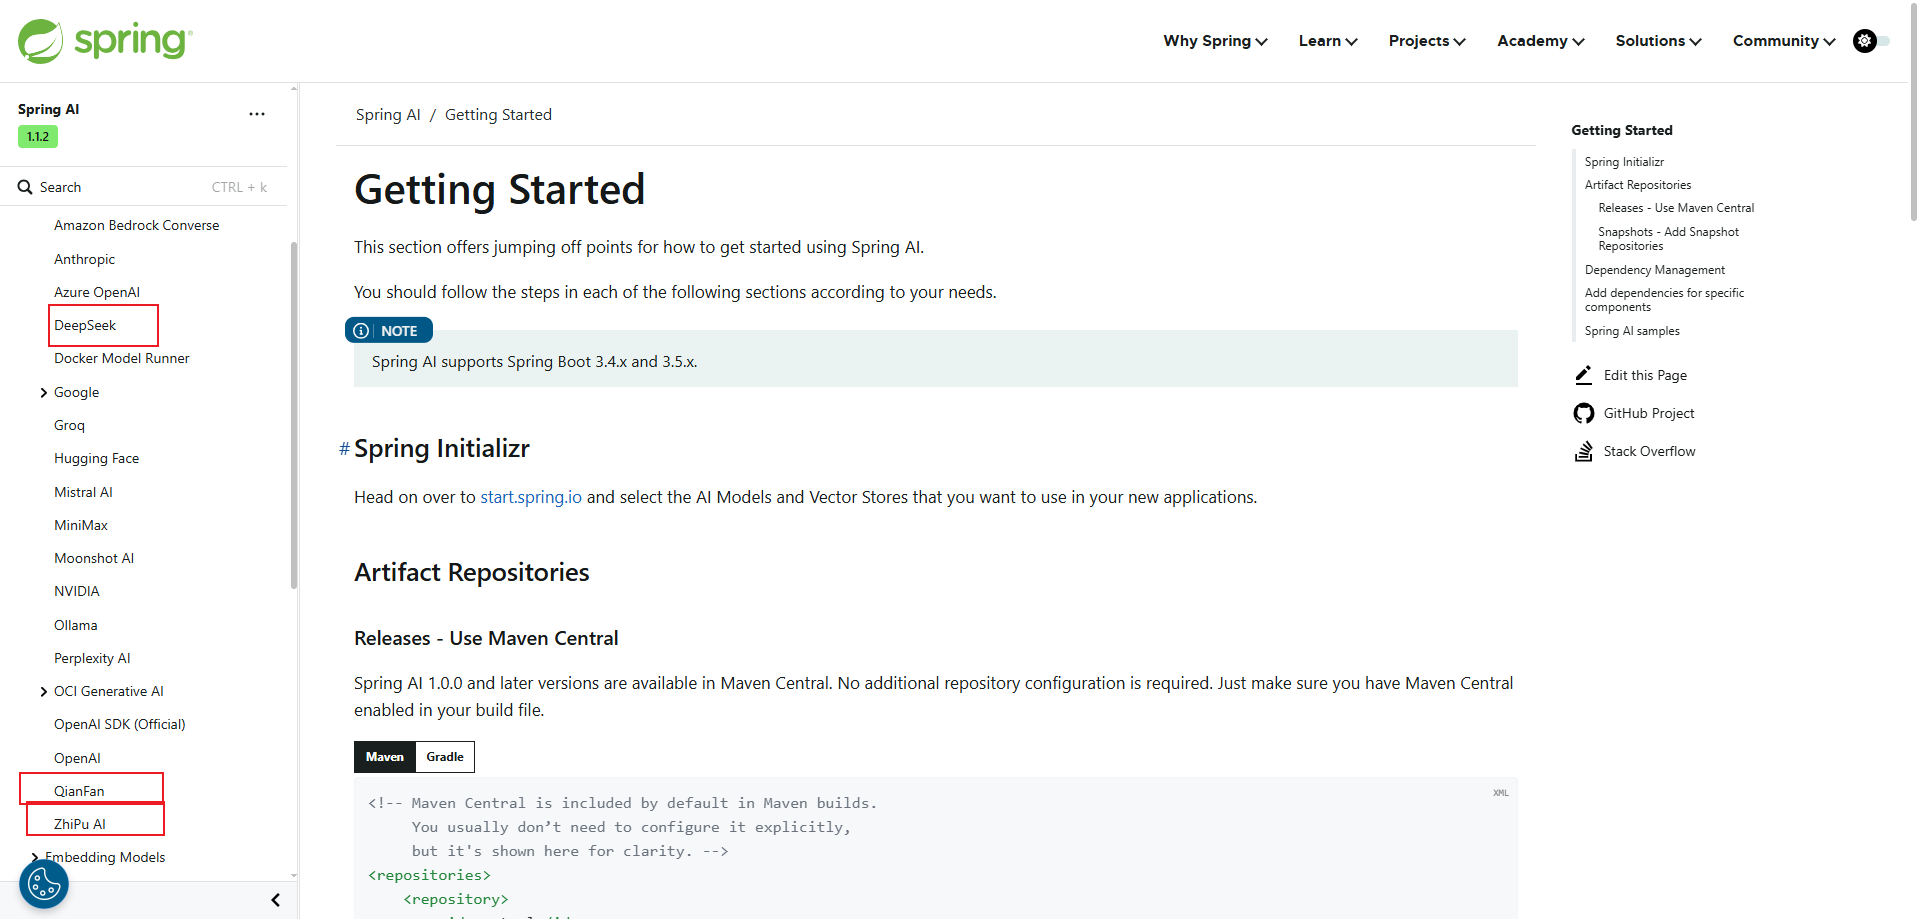
Task: Click the sidebar Search field
Action: click(144, 187)
